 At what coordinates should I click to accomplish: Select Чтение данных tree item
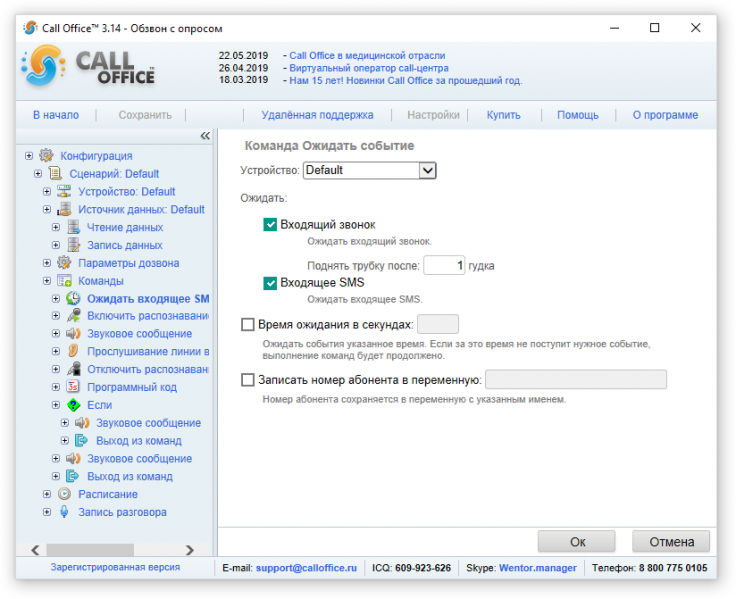125,227
